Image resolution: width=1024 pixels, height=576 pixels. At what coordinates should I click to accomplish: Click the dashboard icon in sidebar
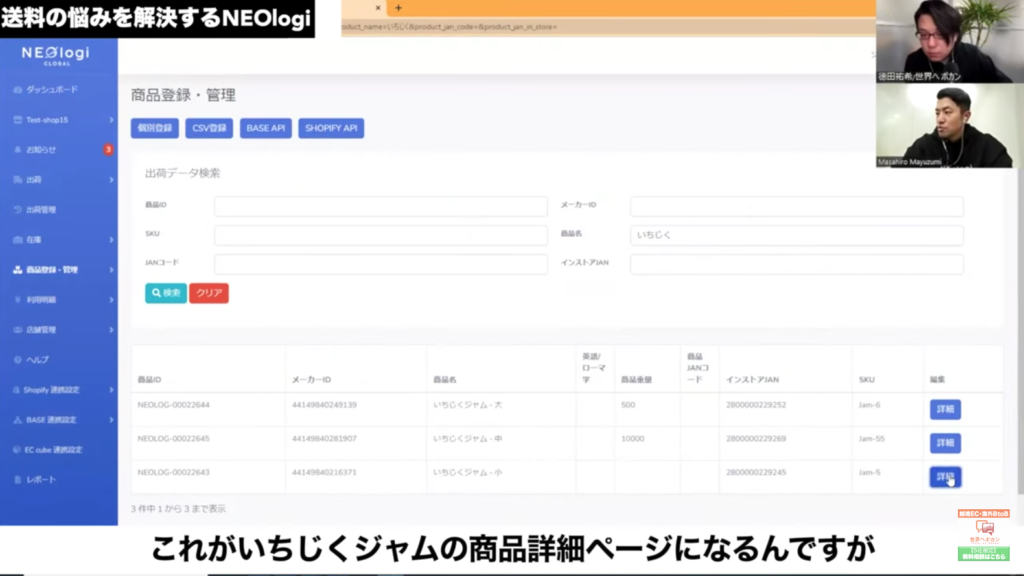(x=18, y=89)
